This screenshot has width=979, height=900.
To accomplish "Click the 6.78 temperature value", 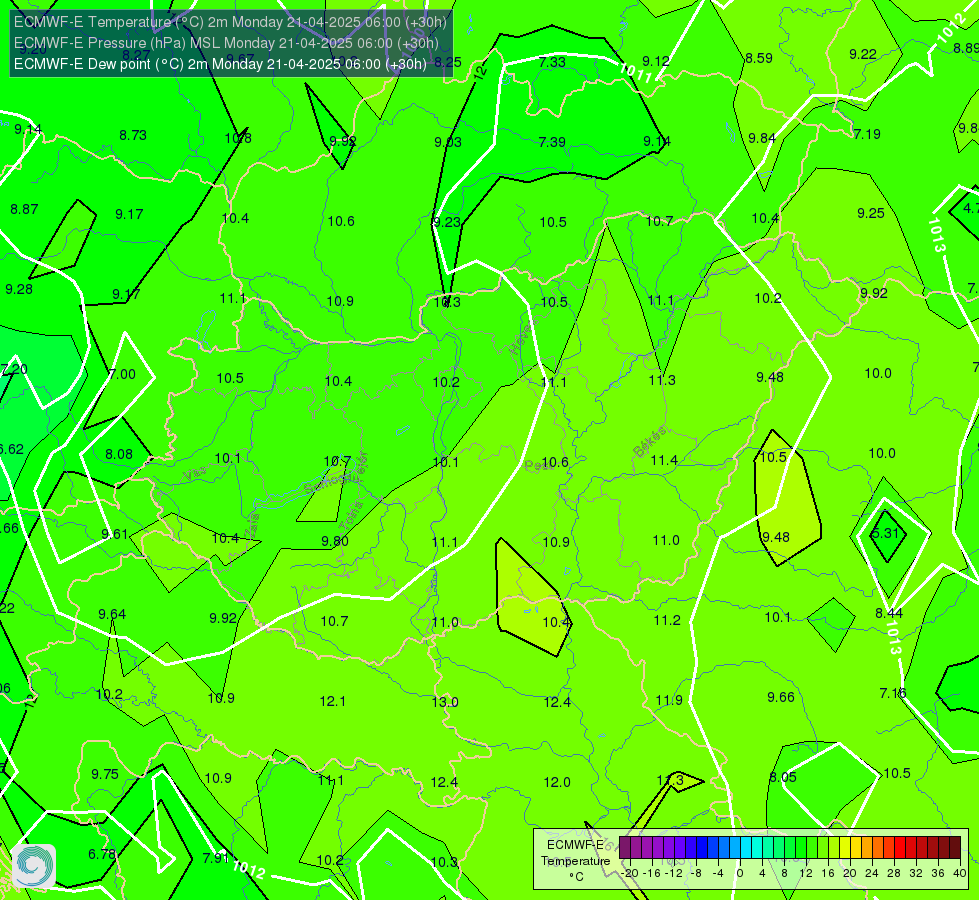I will (x=102, y=854).
